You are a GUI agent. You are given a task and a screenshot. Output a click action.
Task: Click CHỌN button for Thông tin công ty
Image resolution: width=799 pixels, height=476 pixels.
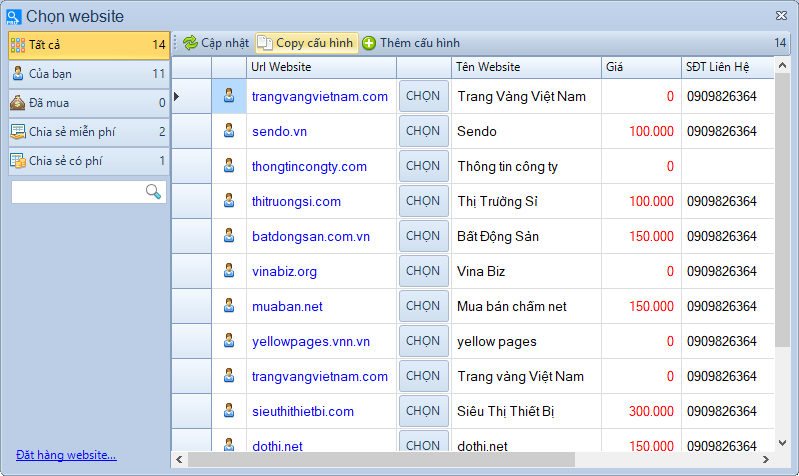click(x=423, y=166)
